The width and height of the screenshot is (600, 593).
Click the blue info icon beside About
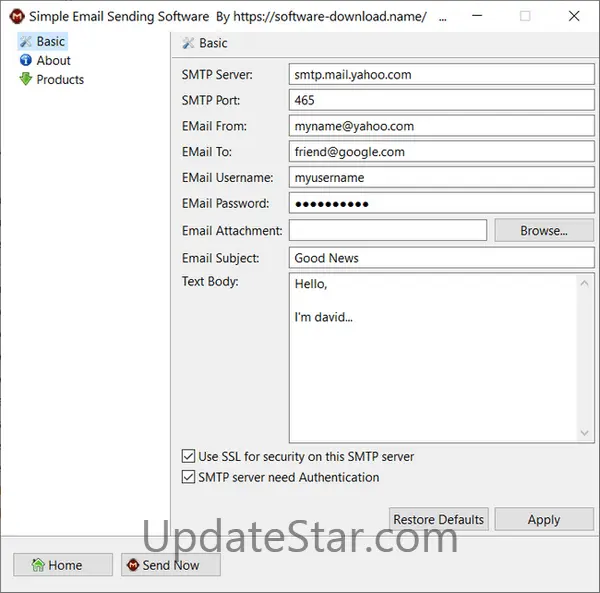click(x=26, y=60)
